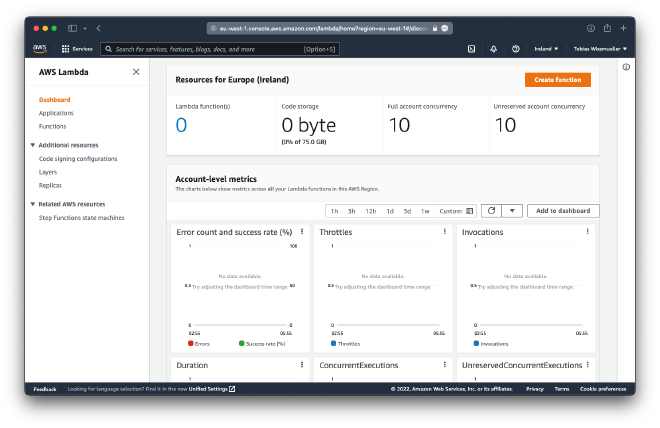Refresh the account-level metrics charts
The width and height of the screenshot is (660, 428).
(x=490, y=211)
